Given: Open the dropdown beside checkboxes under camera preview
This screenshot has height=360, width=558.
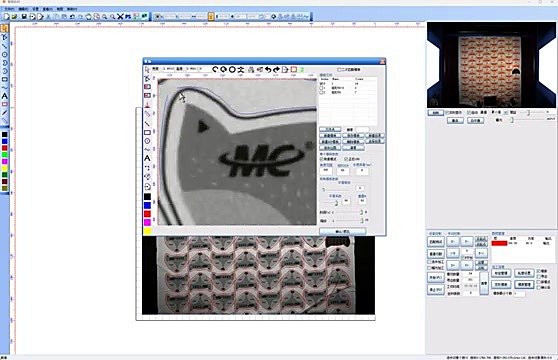Looking at the screenshot, I should [505, 112].
